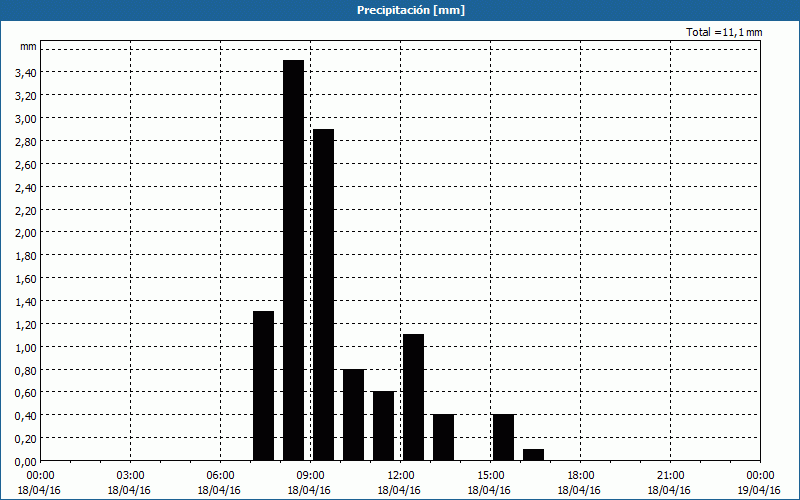Click the y-axis value 0,40

(26, 416)
